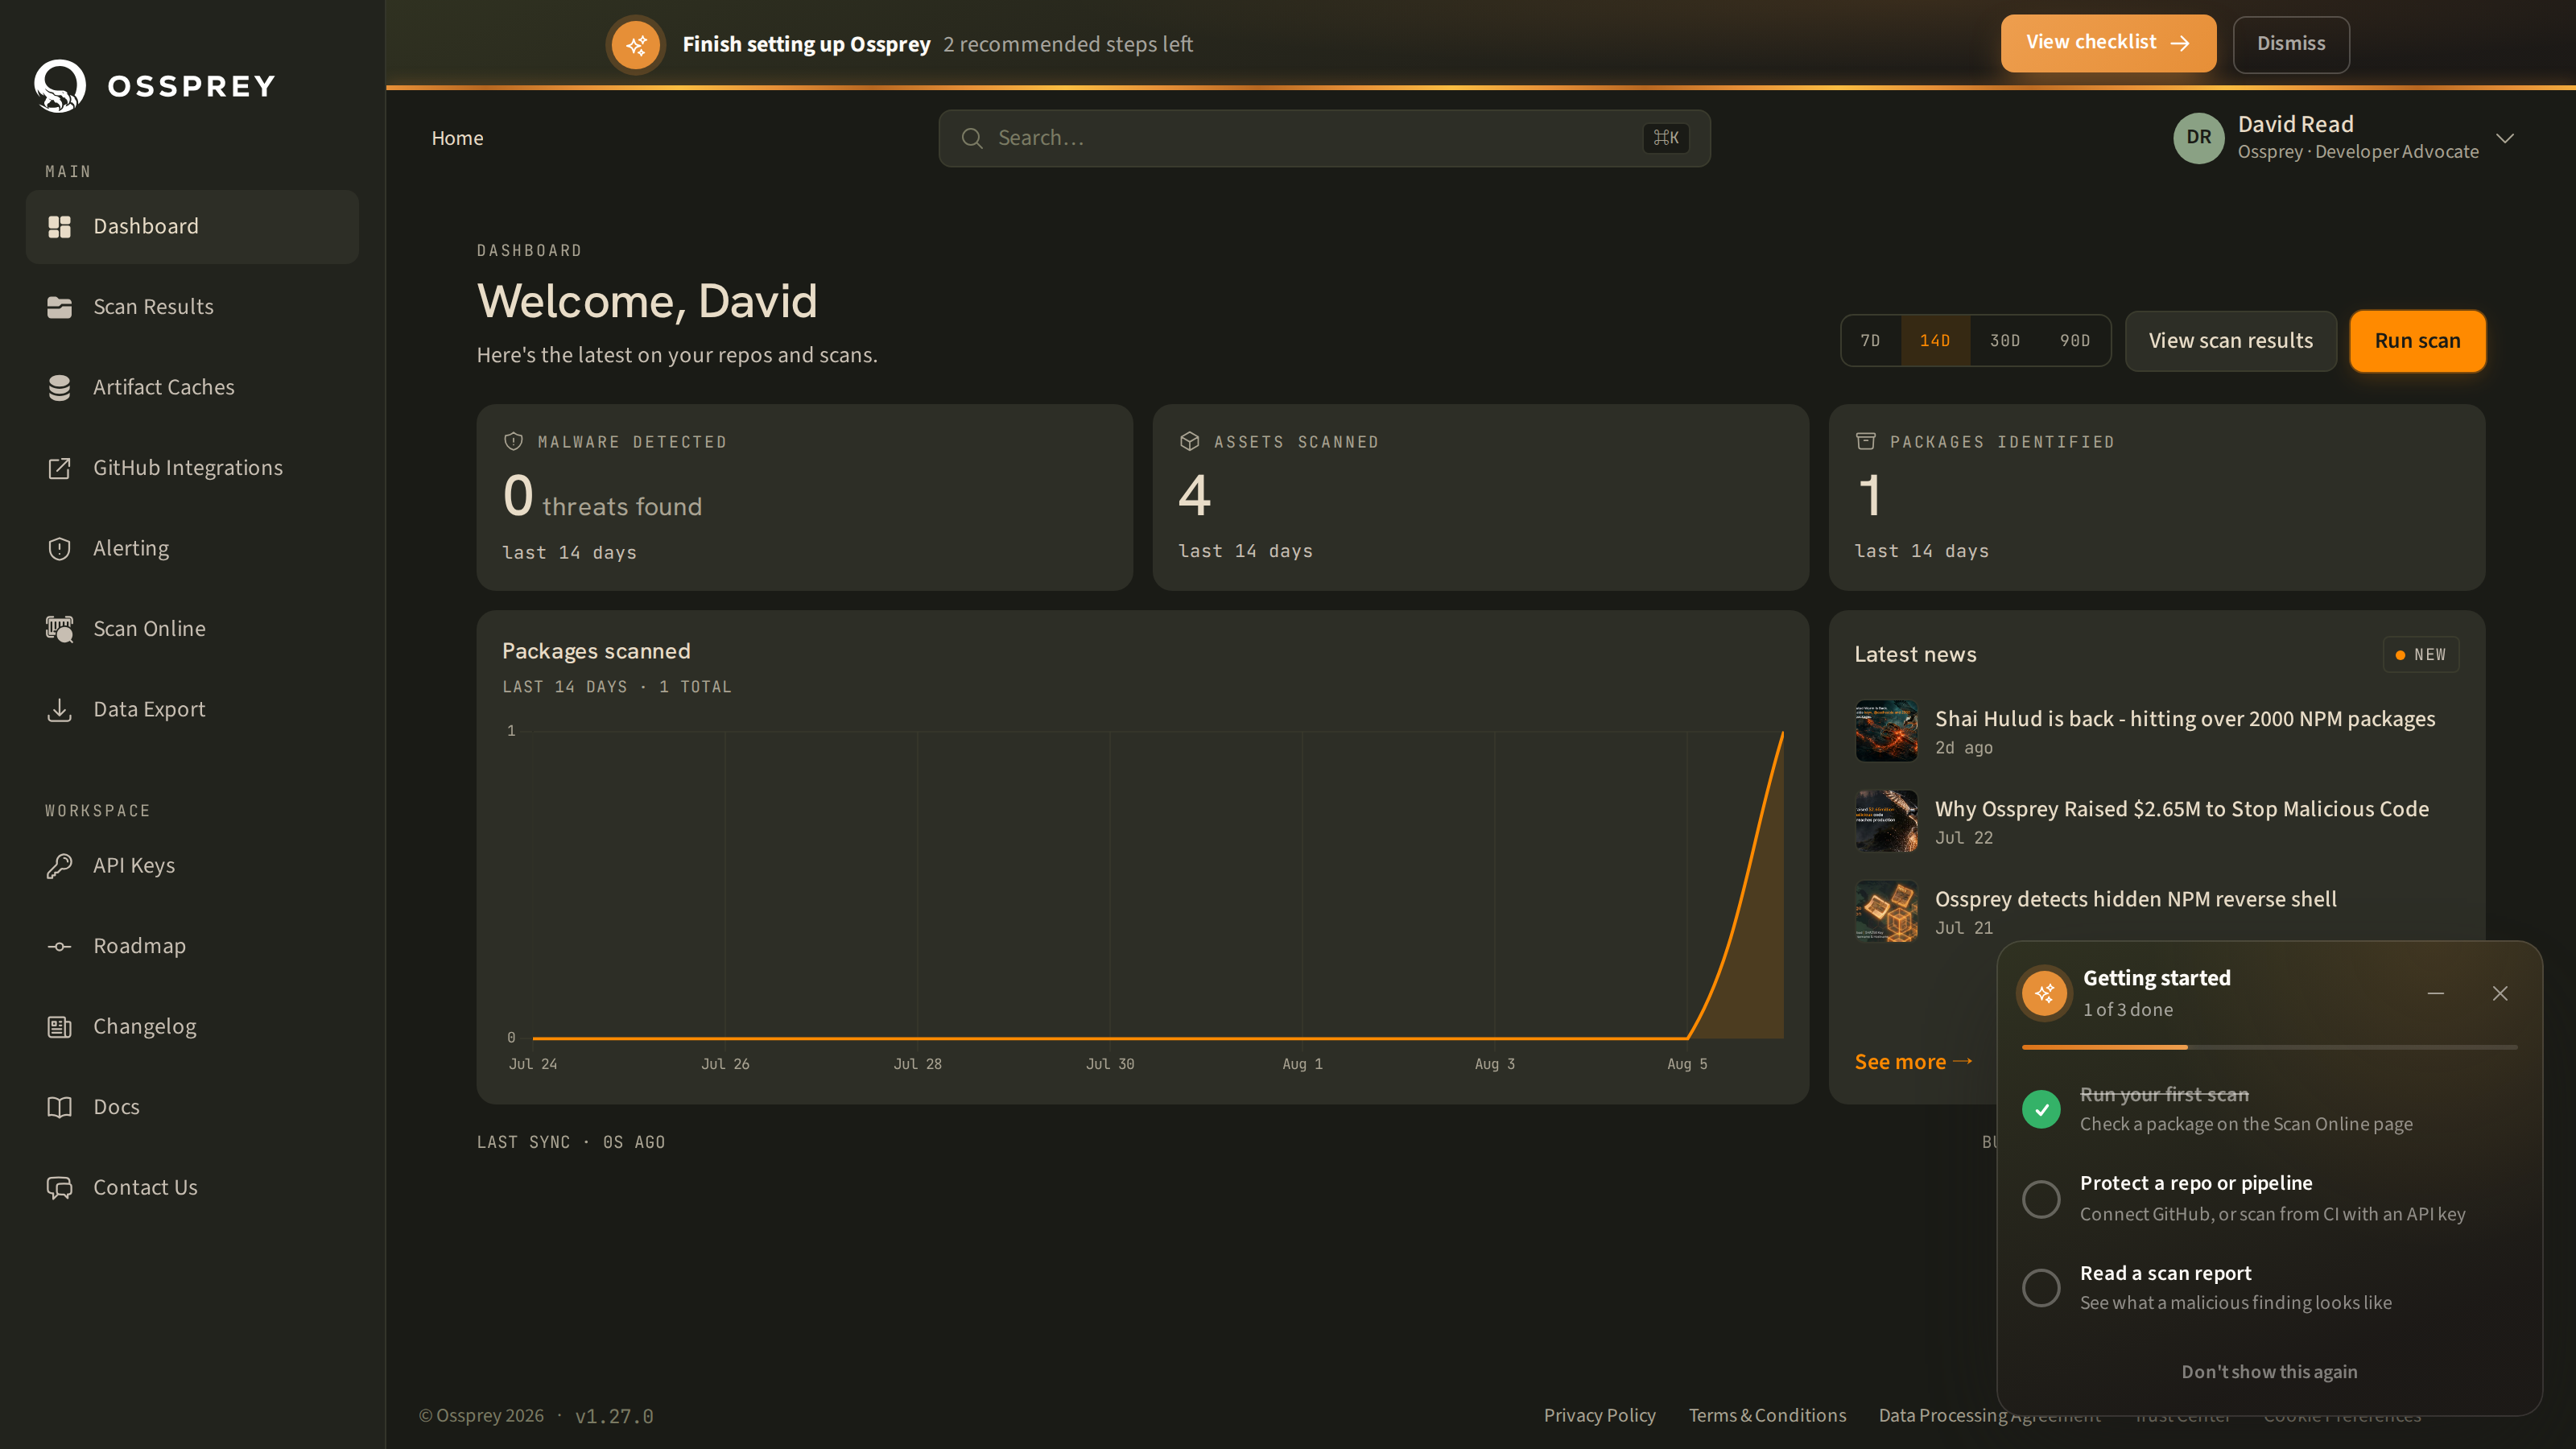Click the Home breadcrumb
Viewport: 2576px width, 1449px height.
(x=457, y=138)
